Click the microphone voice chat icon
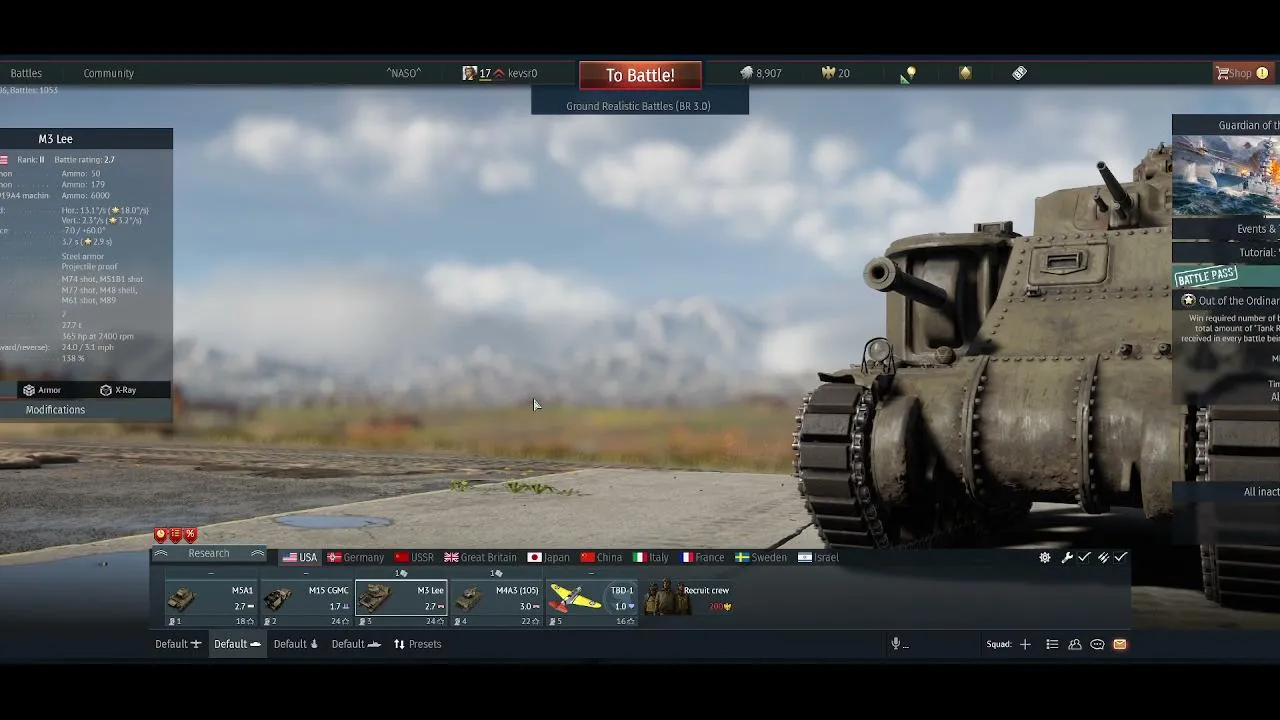 (896, 645)
